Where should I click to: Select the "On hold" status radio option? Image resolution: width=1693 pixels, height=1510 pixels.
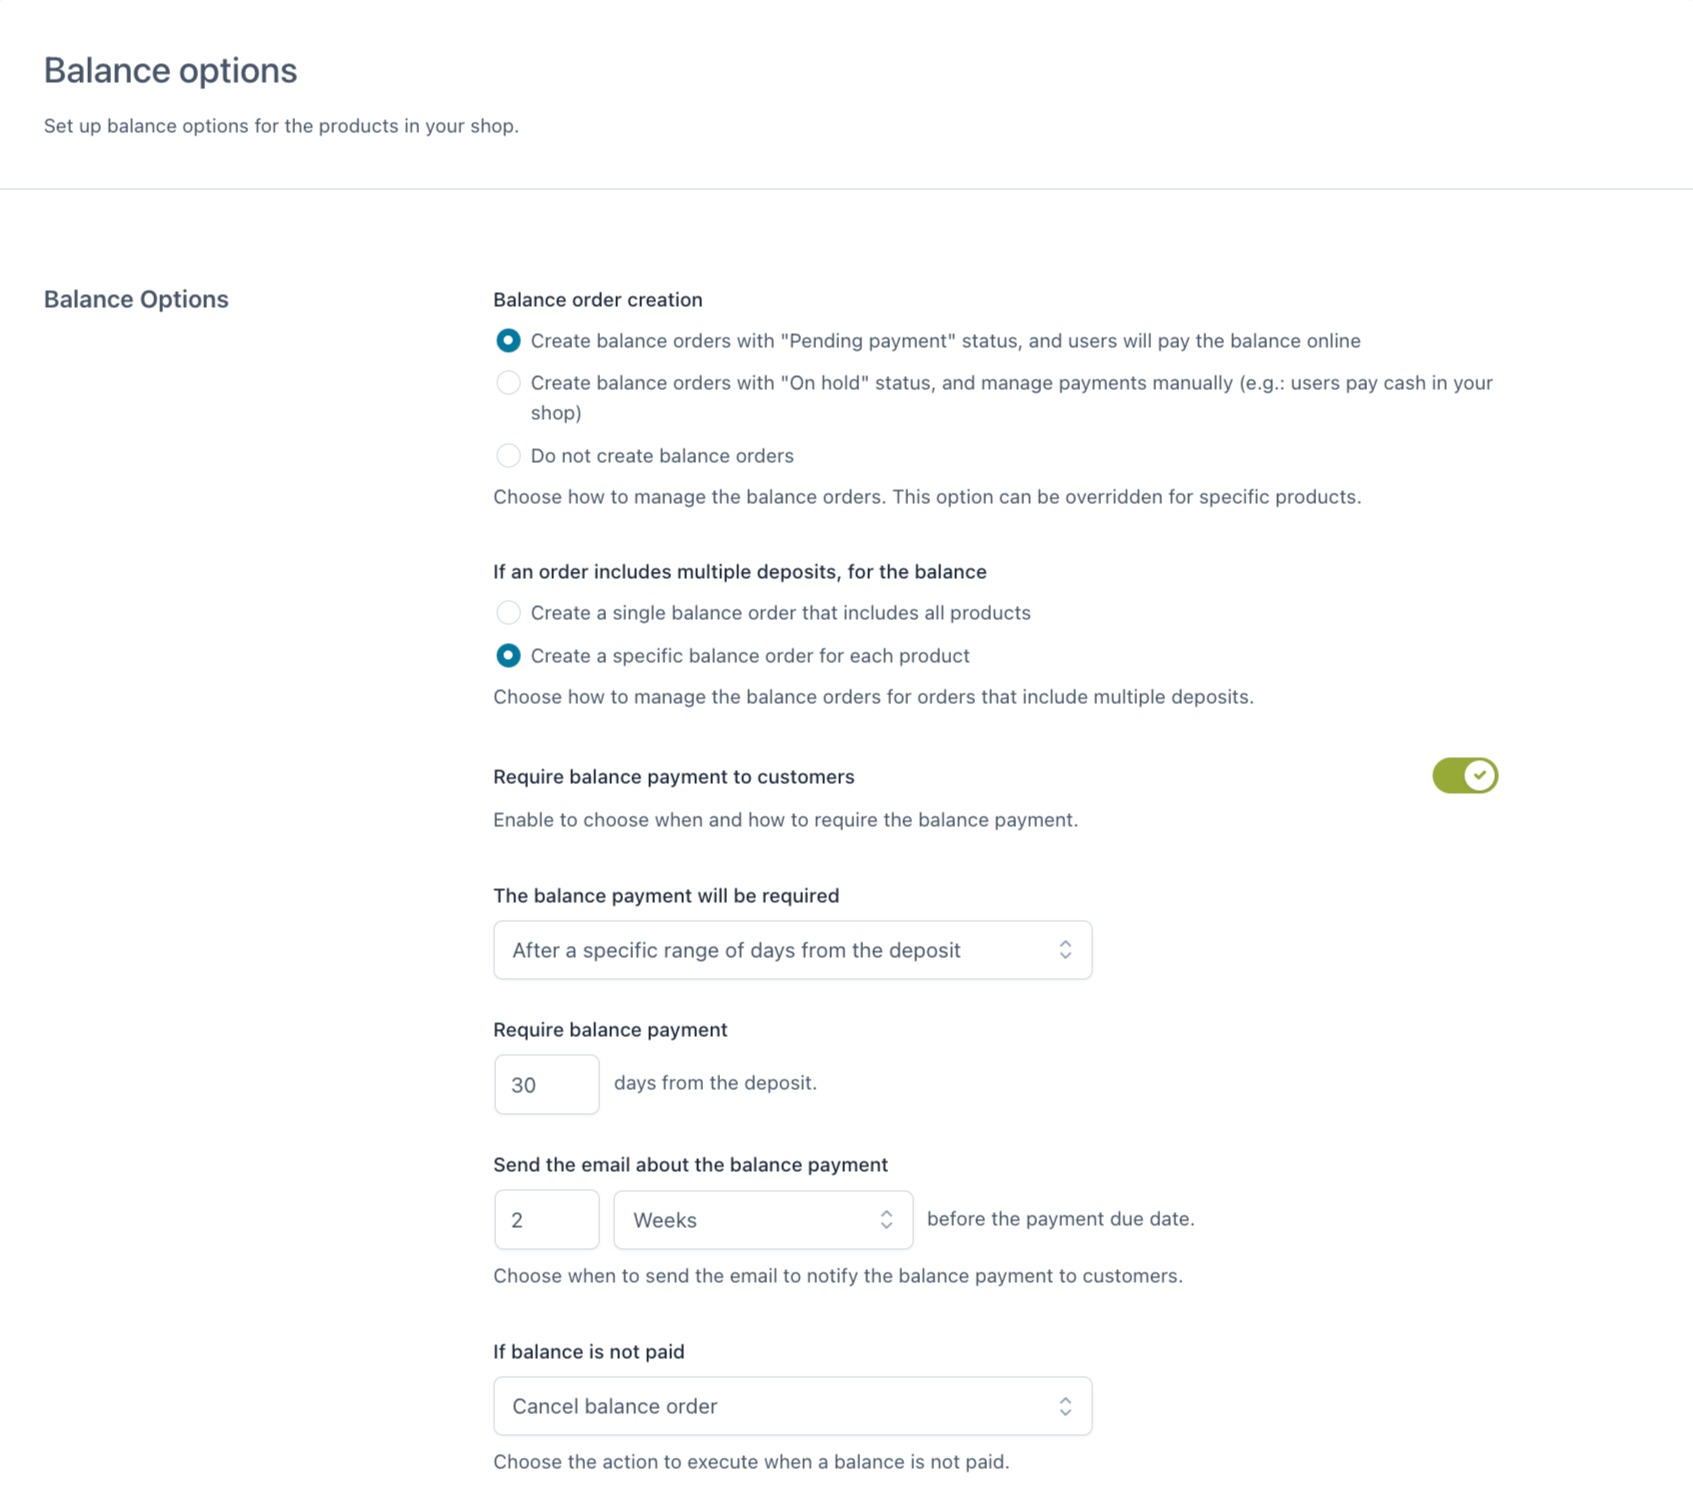click(508, 383)
